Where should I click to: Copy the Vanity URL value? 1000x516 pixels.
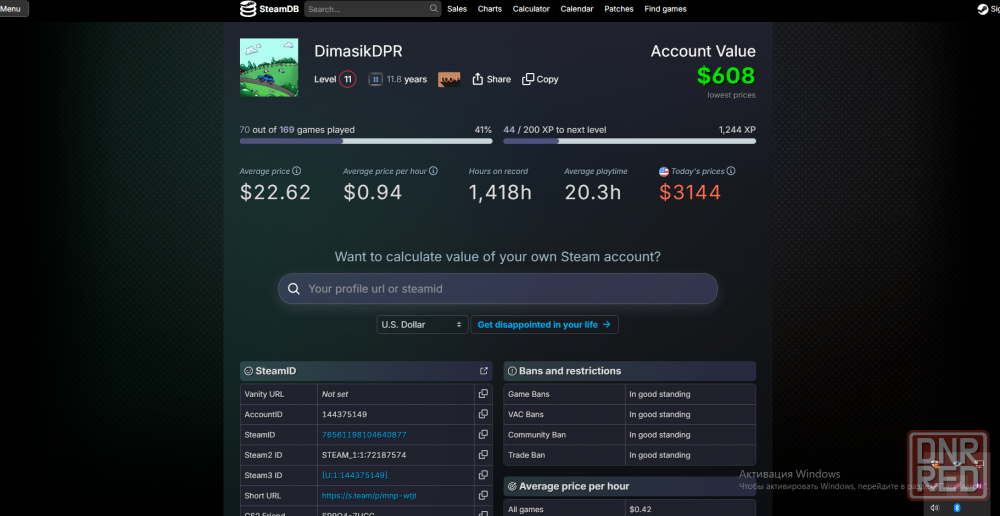pos(483,394)
